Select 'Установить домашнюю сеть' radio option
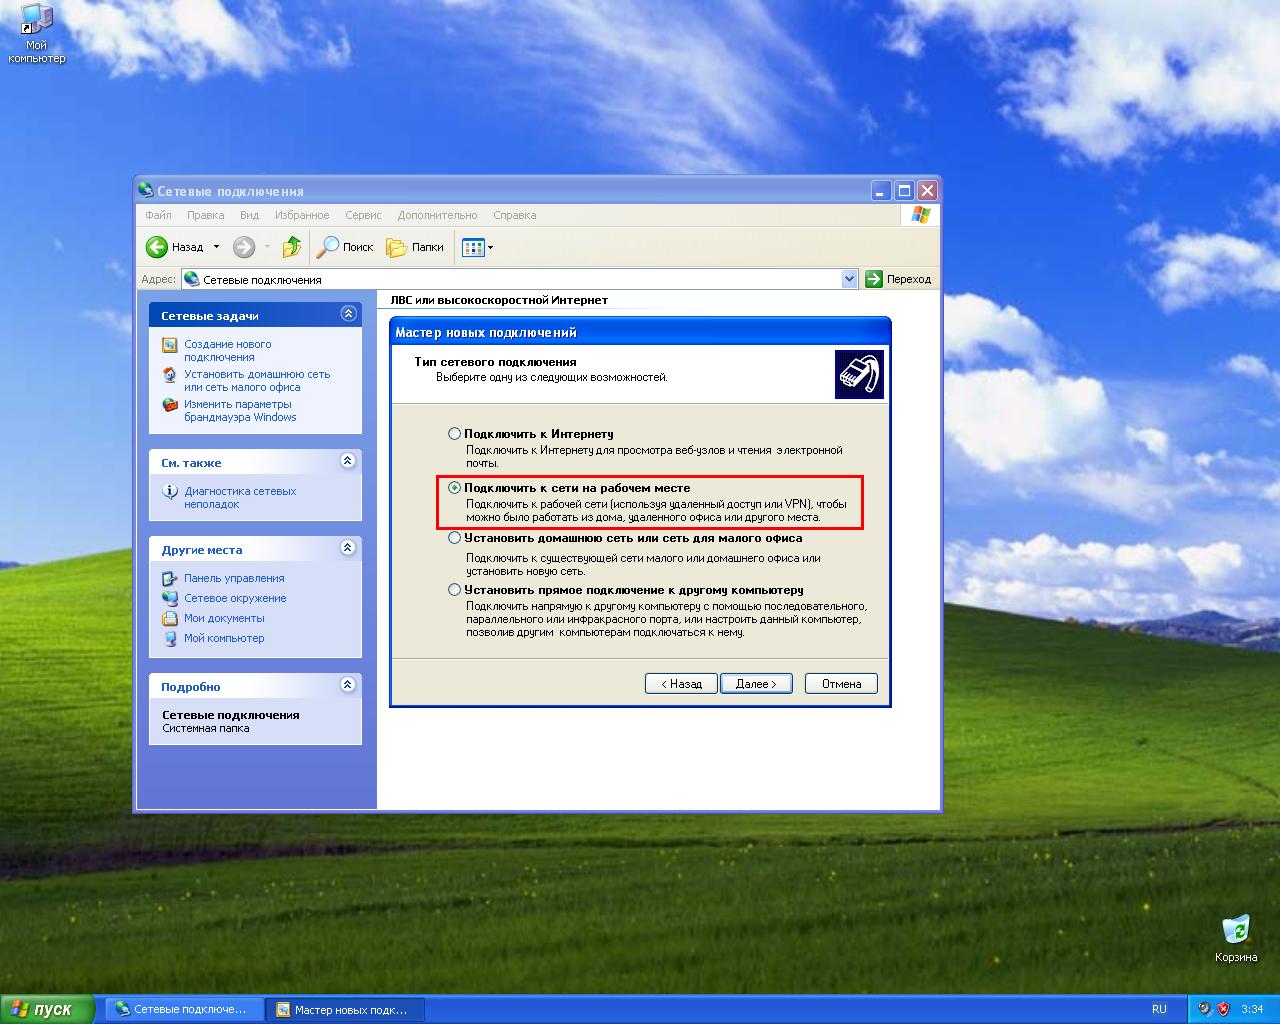1280x1024 pixels. (x=454, y=538)
